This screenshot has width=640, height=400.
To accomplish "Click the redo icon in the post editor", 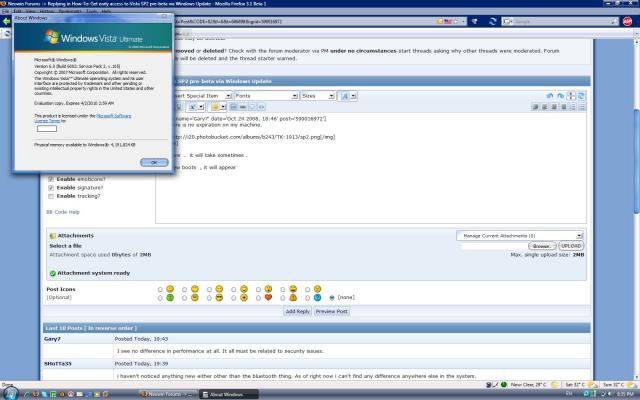I will (x=560, y=96).
